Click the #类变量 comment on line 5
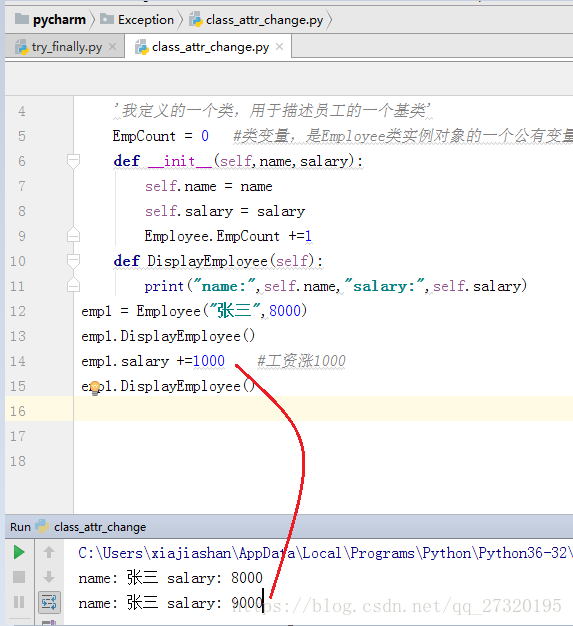 click(x=403, y=136)
